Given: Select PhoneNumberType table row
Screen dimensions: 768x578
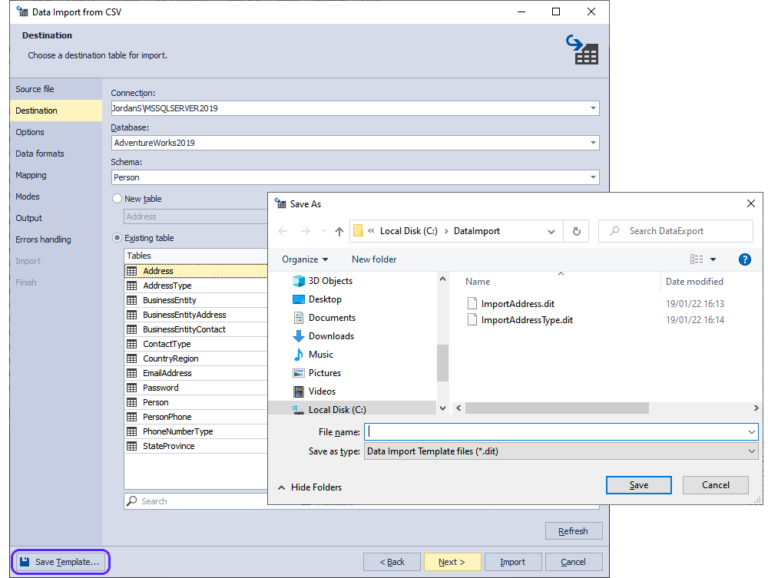Looking at the screenshot, I should [196, 431].
